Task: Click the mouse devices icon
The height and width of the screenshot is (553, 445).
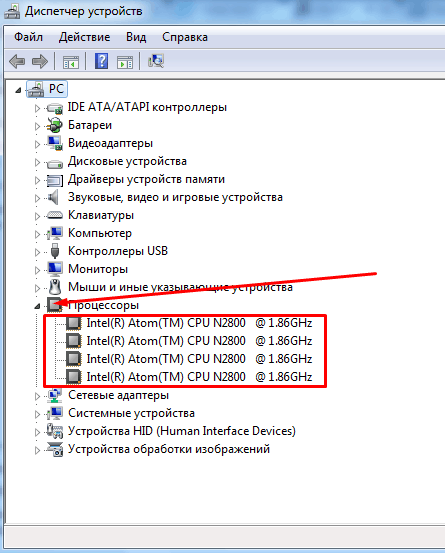Action: pos(55,287)
